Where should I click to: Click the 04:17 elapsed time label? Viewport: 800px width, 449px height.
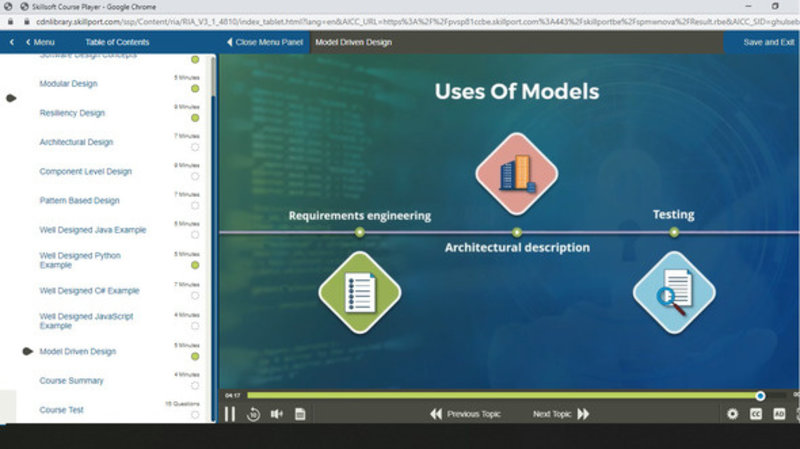tap(233, 395)
